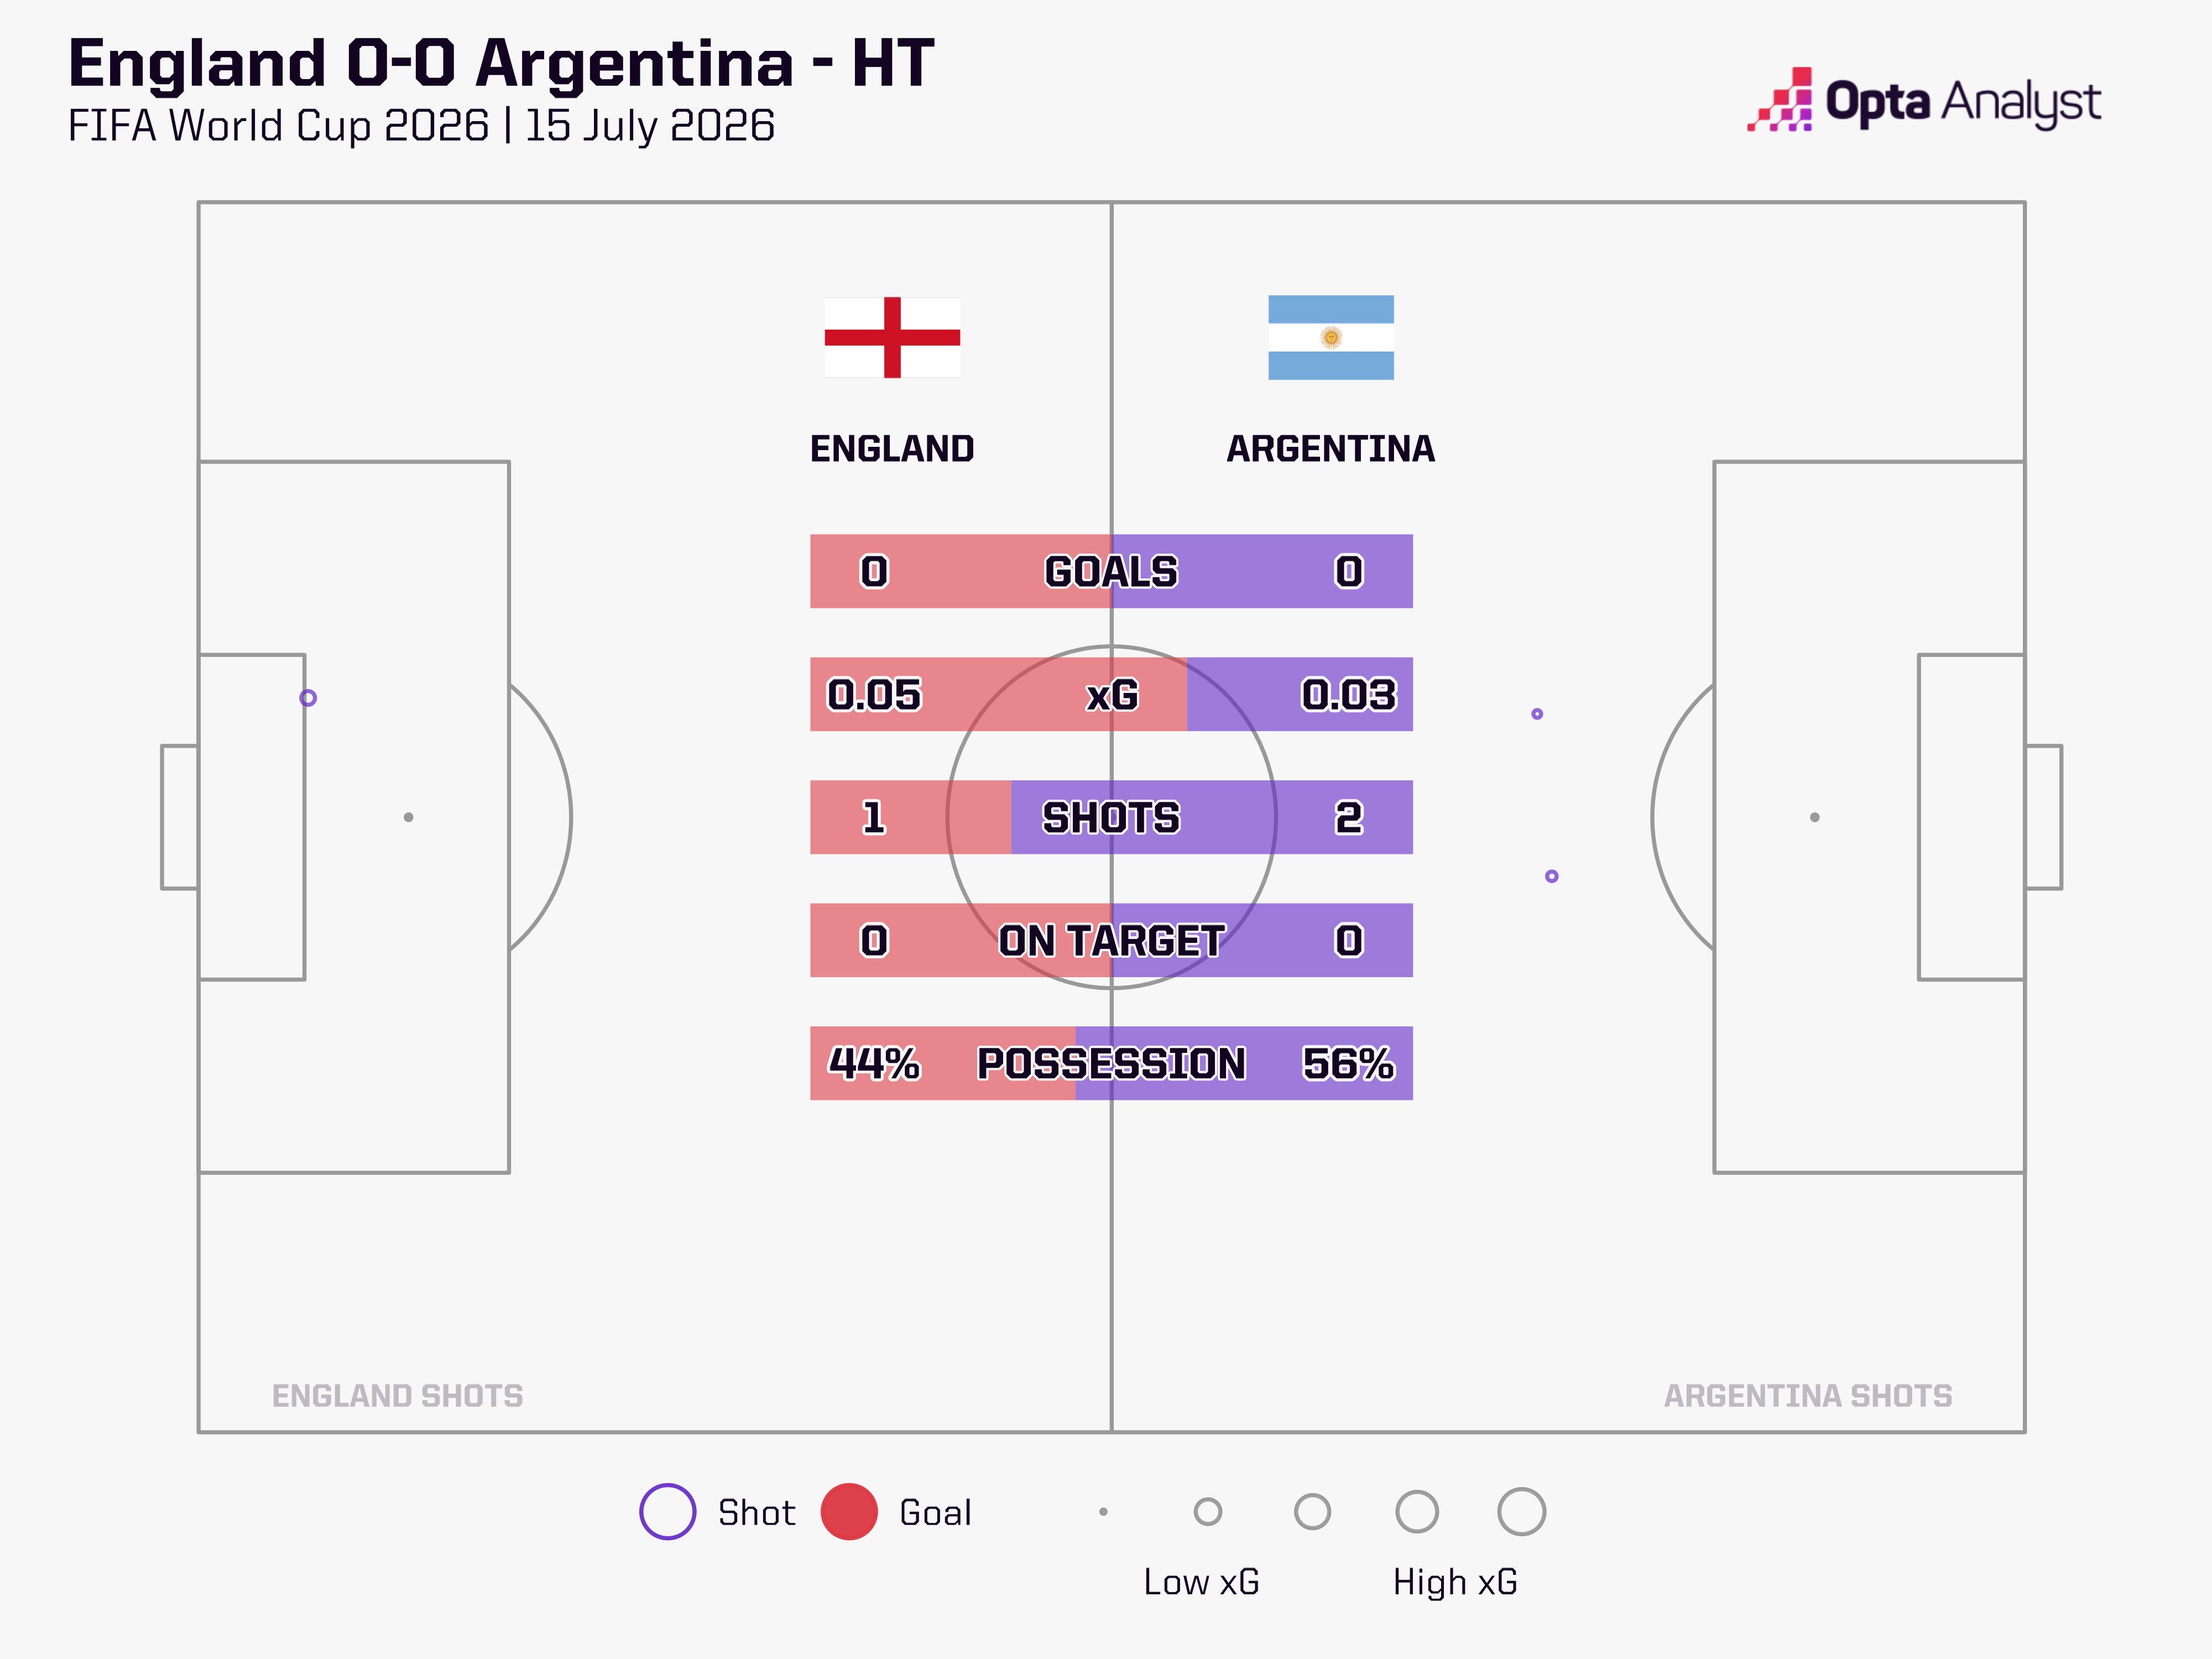Click the Argentina flag icon
Screen dimensions: 2212x1659
click(x=1331, y=337)
